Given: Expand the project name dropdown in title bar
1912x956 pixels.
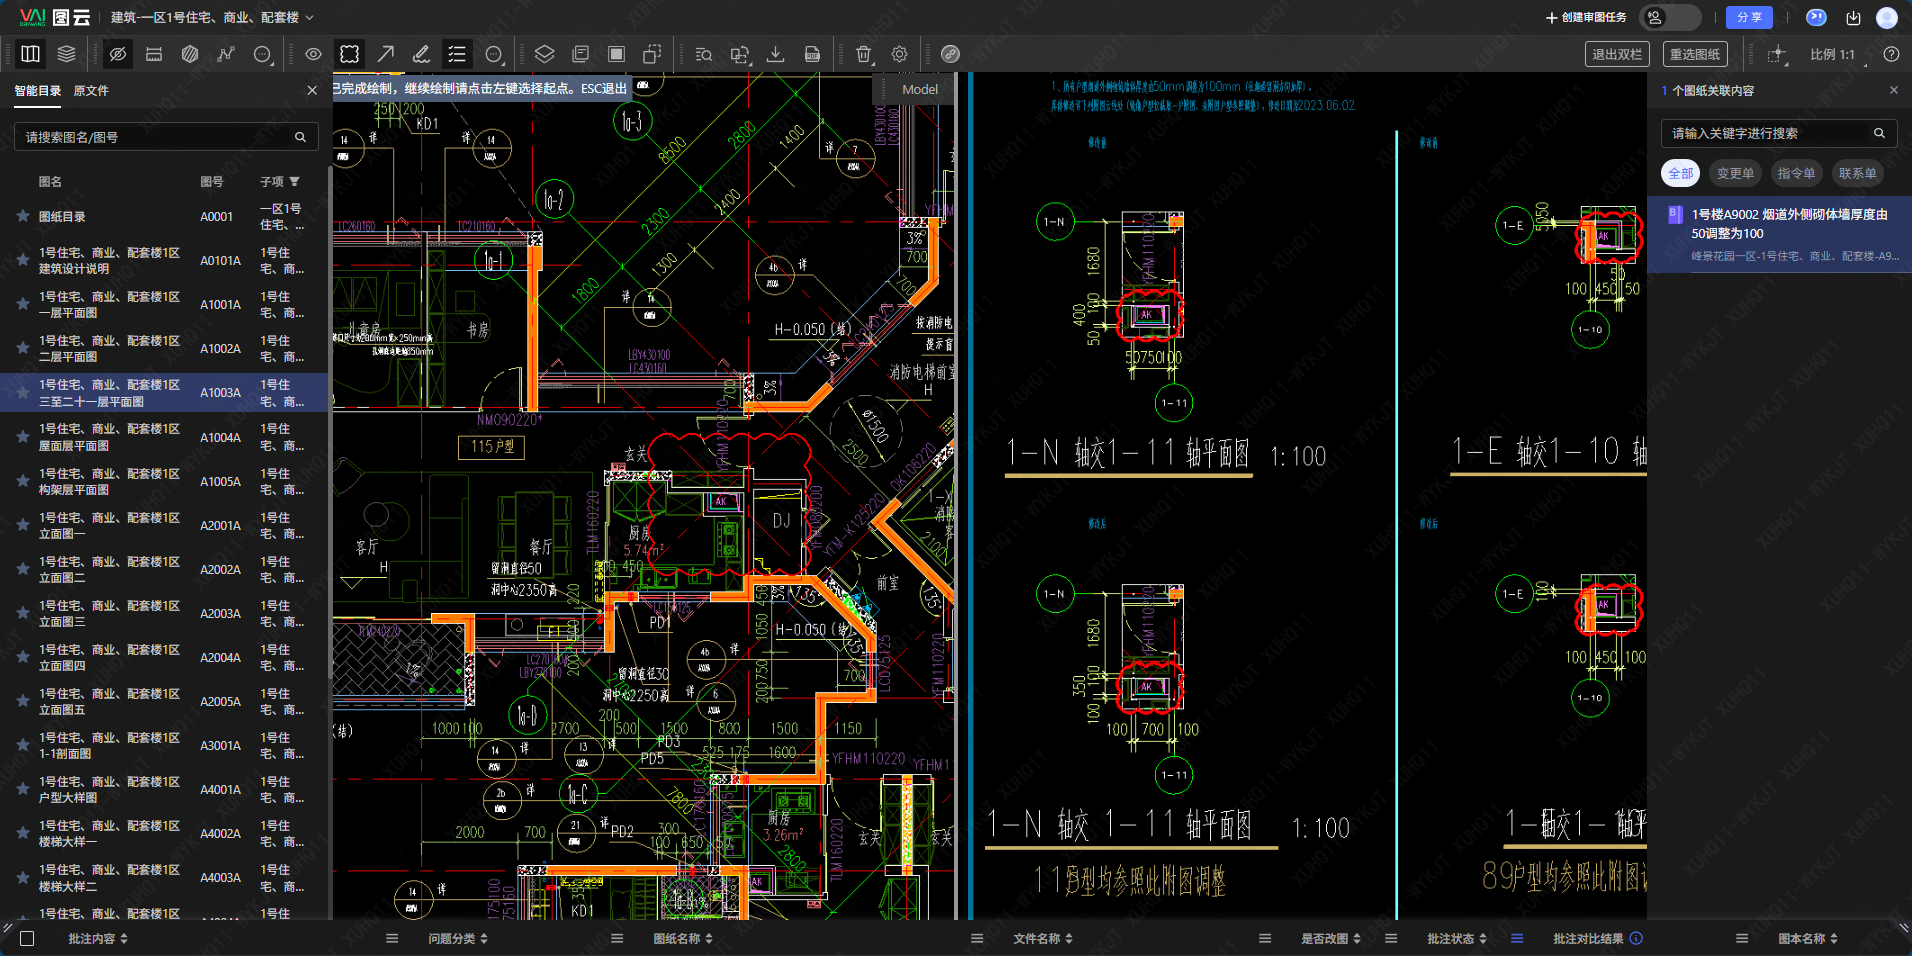Looking at the screenshot, I should [x=309, y=17].
